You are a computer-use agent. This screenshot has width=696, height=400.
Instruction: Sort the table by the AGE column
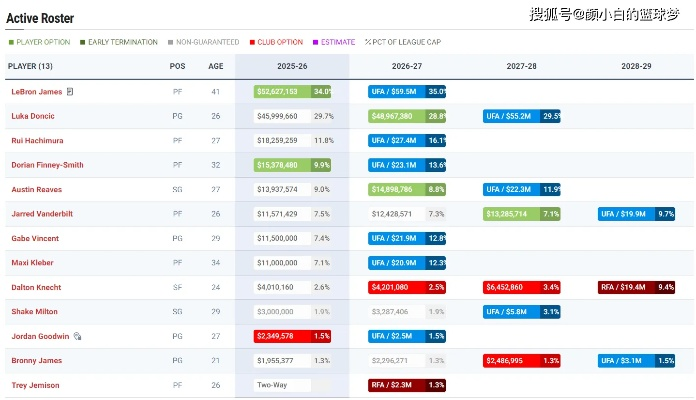[x=216, y=66]
